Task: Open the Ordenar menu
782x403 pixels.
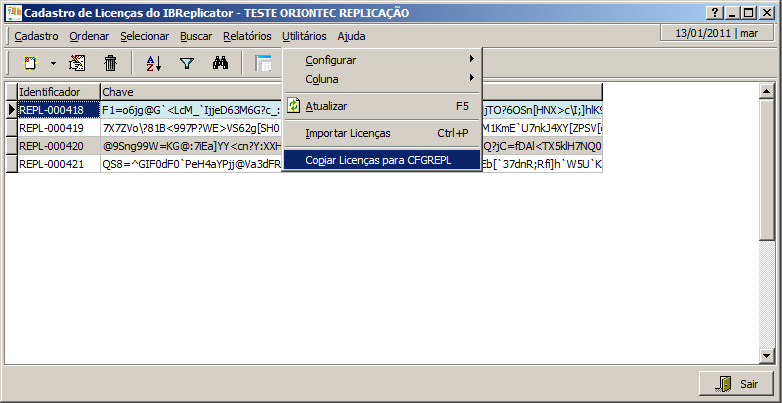Action: click(x=89, y=36)
